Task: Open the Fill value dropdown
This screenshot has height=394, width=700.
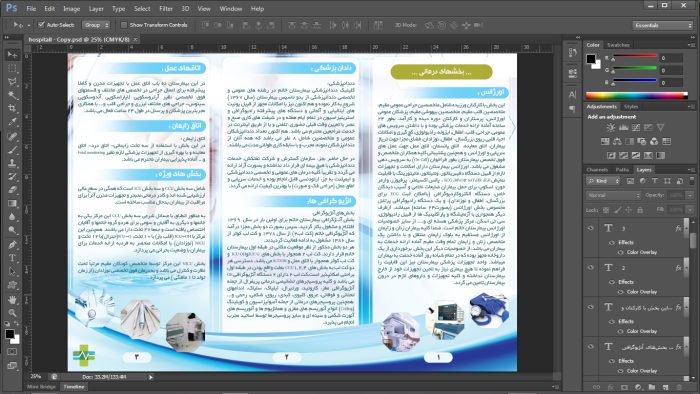Action: pyautogui.click(x=690, y=210)
